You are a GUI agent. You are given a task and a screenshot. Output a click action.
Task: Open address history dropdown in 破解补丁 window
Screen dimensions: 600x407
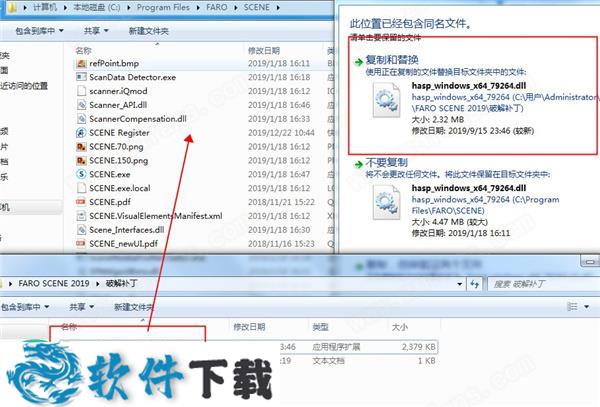click(460, 284)
